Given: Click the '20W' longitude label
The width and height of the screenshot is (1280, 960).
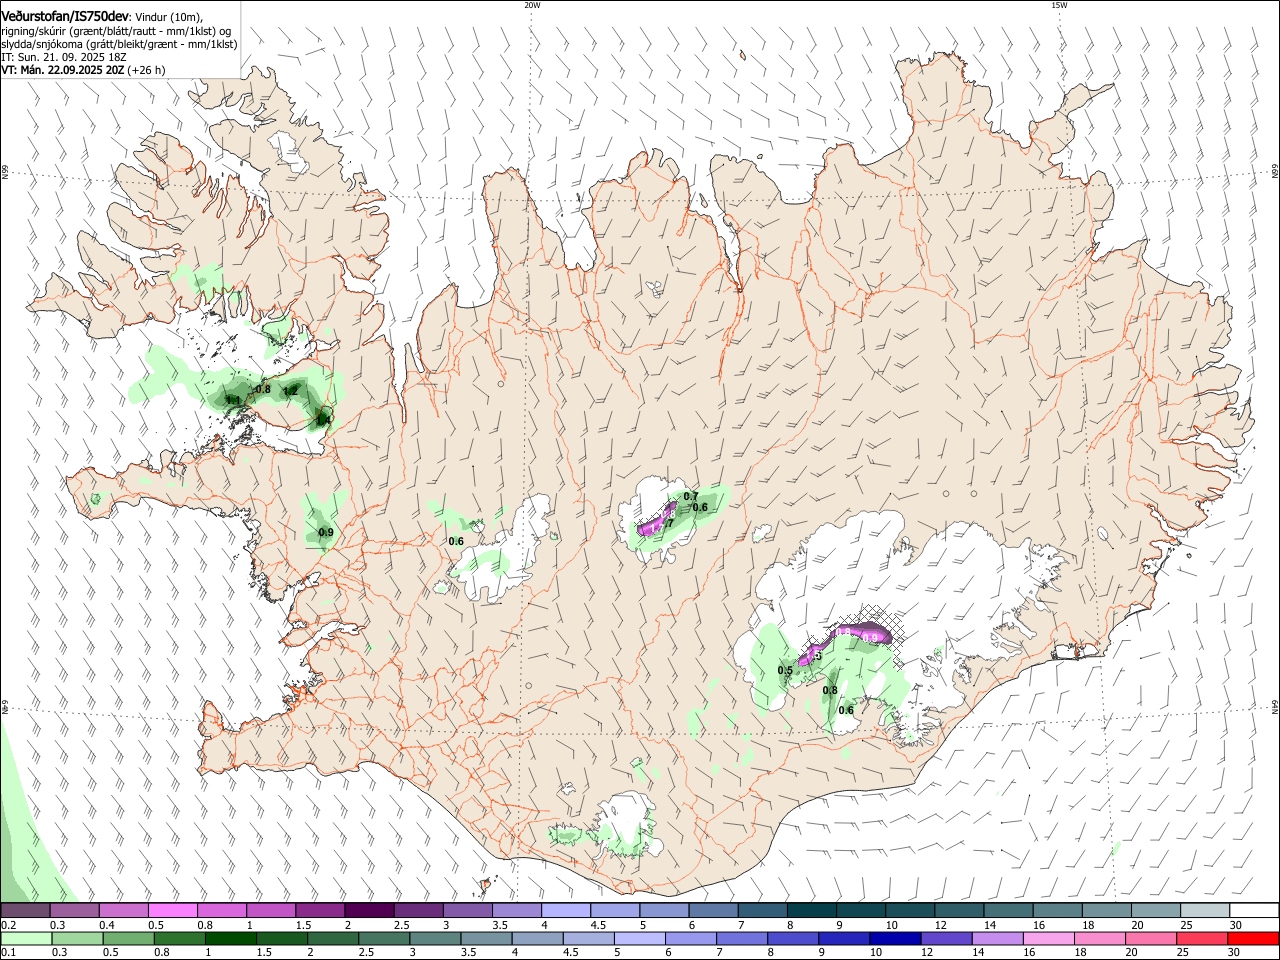Looking at the screenshot, I should (532, 5).
